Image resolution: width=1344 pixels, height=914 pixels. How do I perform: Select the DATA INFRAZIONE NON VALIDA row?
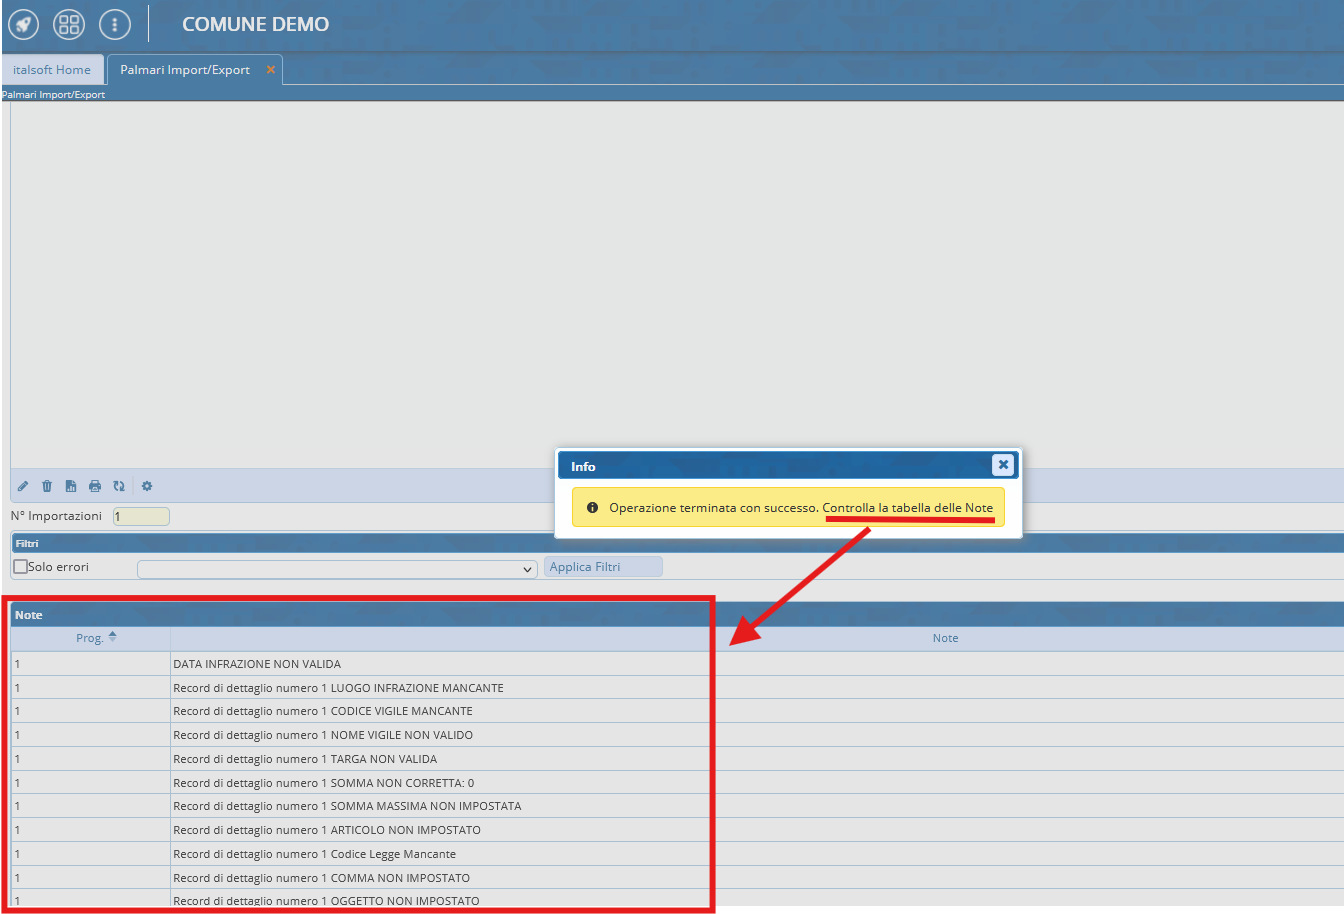[257, 664]
